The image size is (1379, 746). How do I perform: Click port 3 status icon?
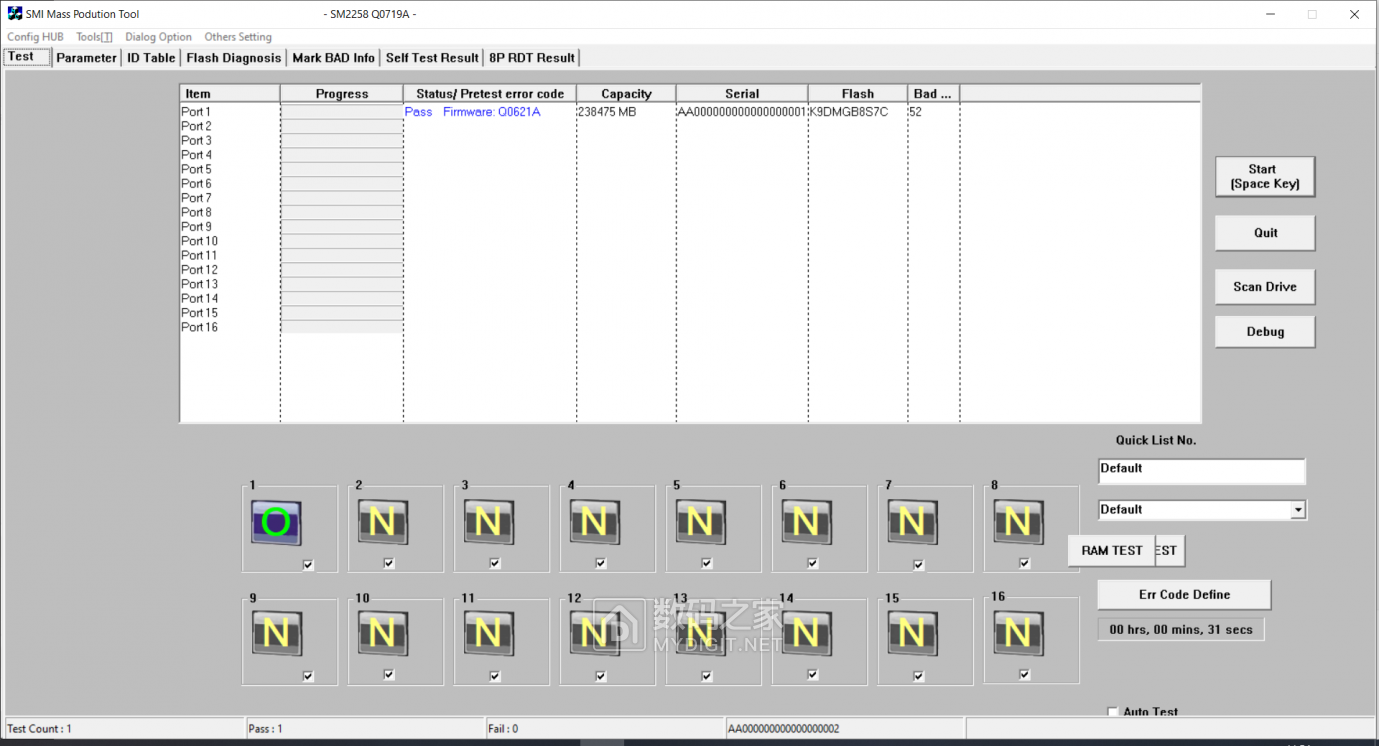point(489,522)
